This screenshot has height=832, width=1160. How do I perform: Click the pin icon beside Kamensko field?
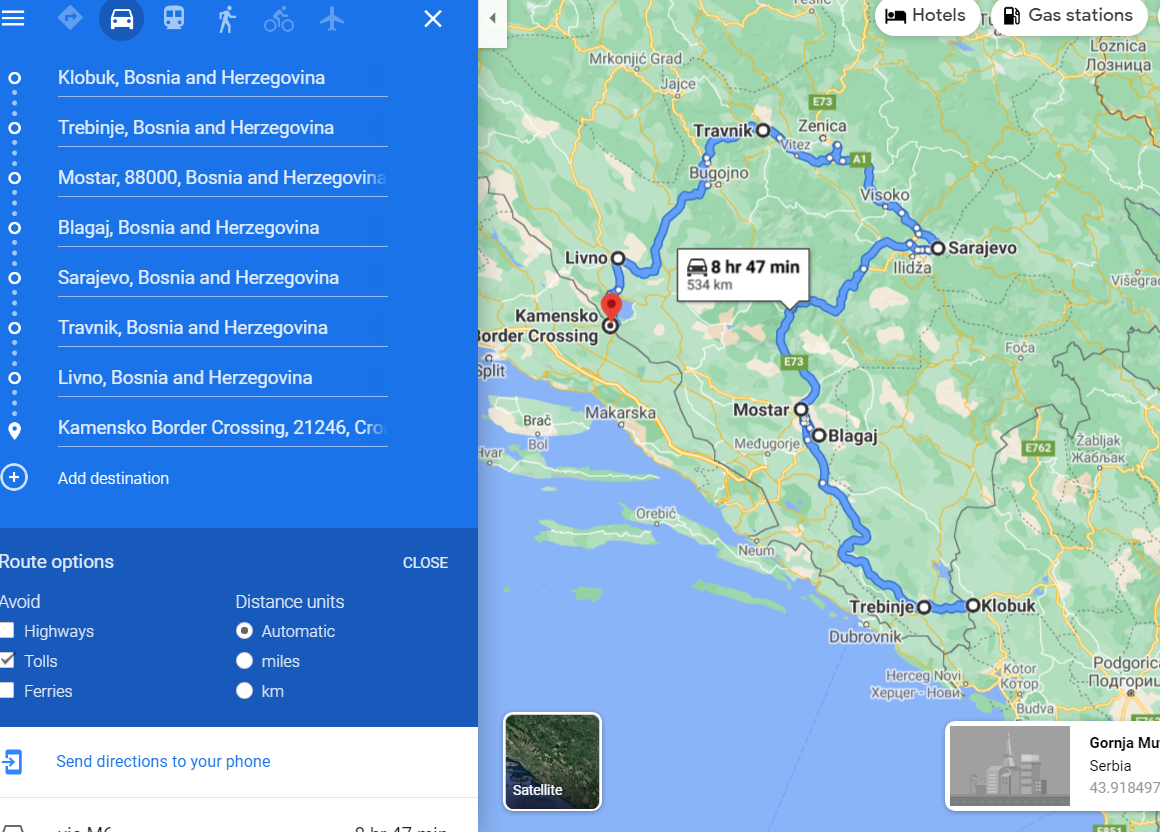(14, 431)
